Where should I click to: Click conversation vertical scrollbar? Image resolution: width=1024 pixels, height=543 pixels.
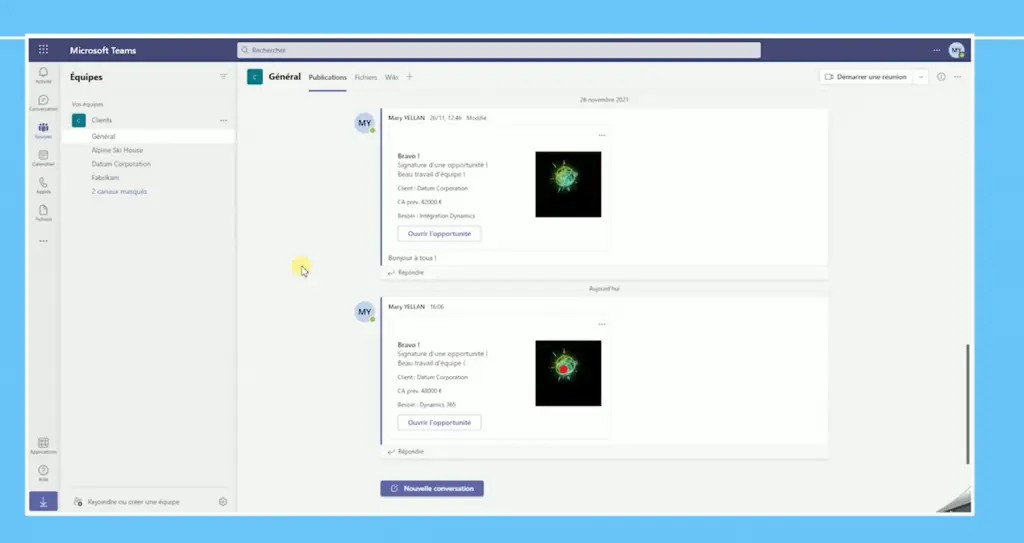tap(968, 404)
